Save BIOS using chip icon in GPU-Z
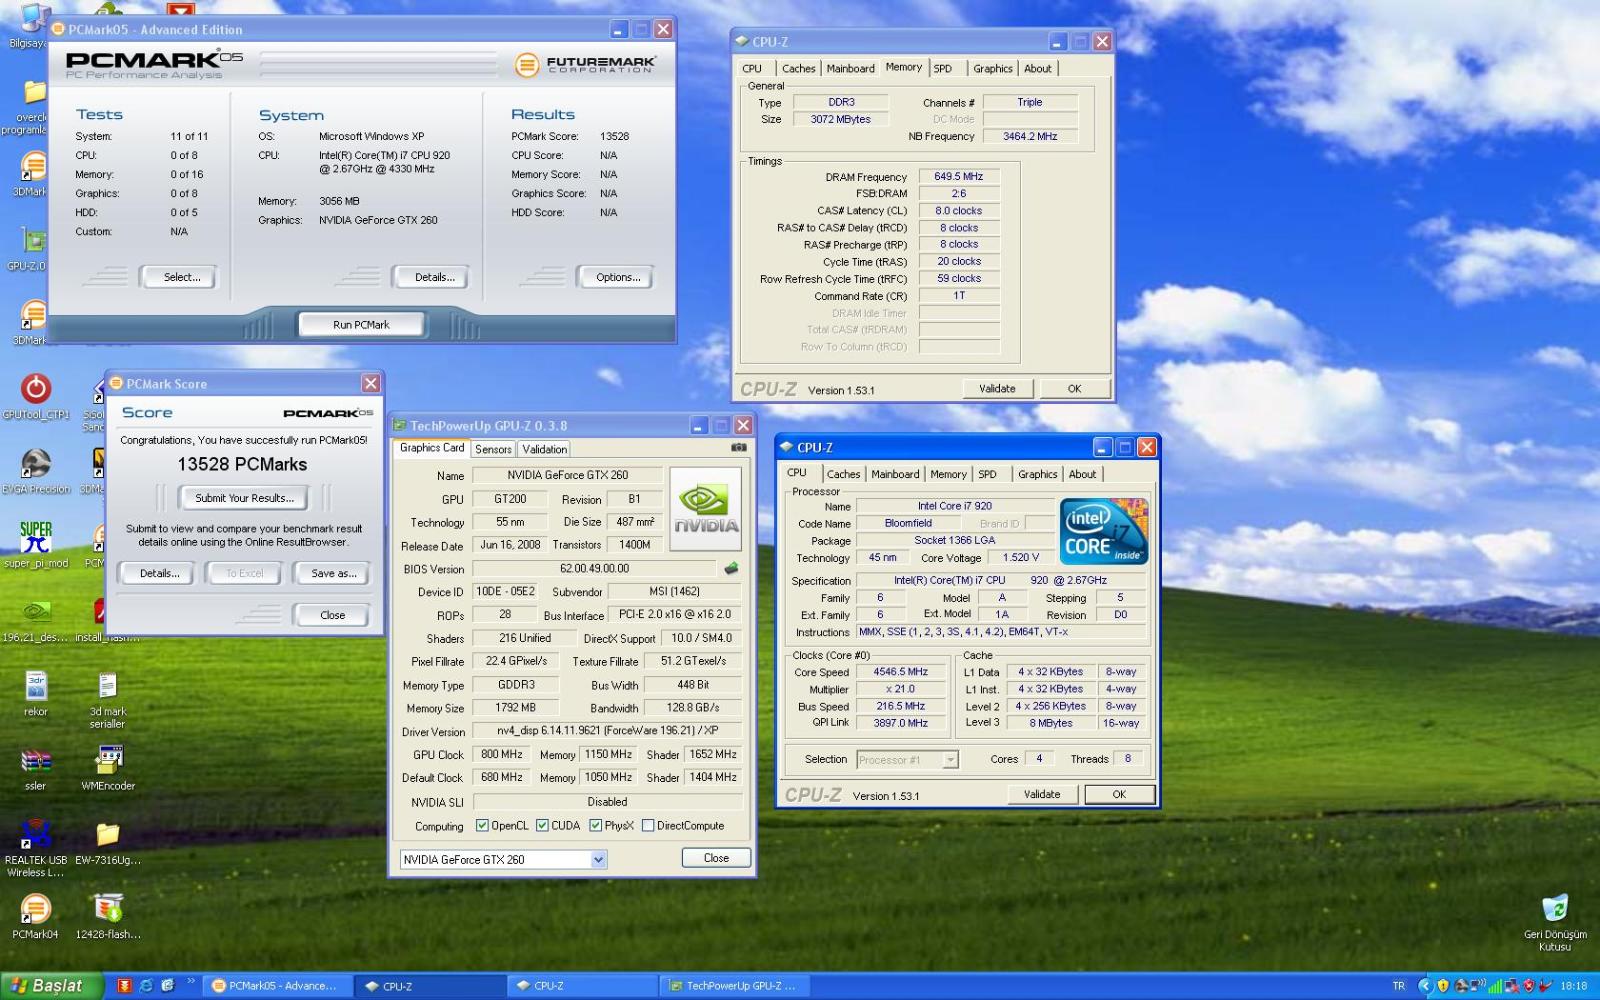 [732, 568]
